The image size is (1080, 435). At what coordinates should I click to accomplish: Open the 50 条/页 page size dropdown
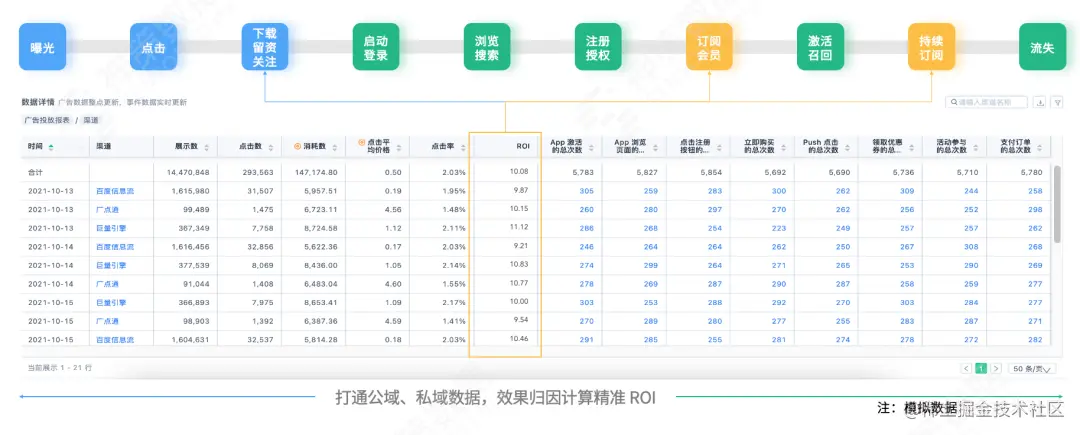(x=1031, y=369)
